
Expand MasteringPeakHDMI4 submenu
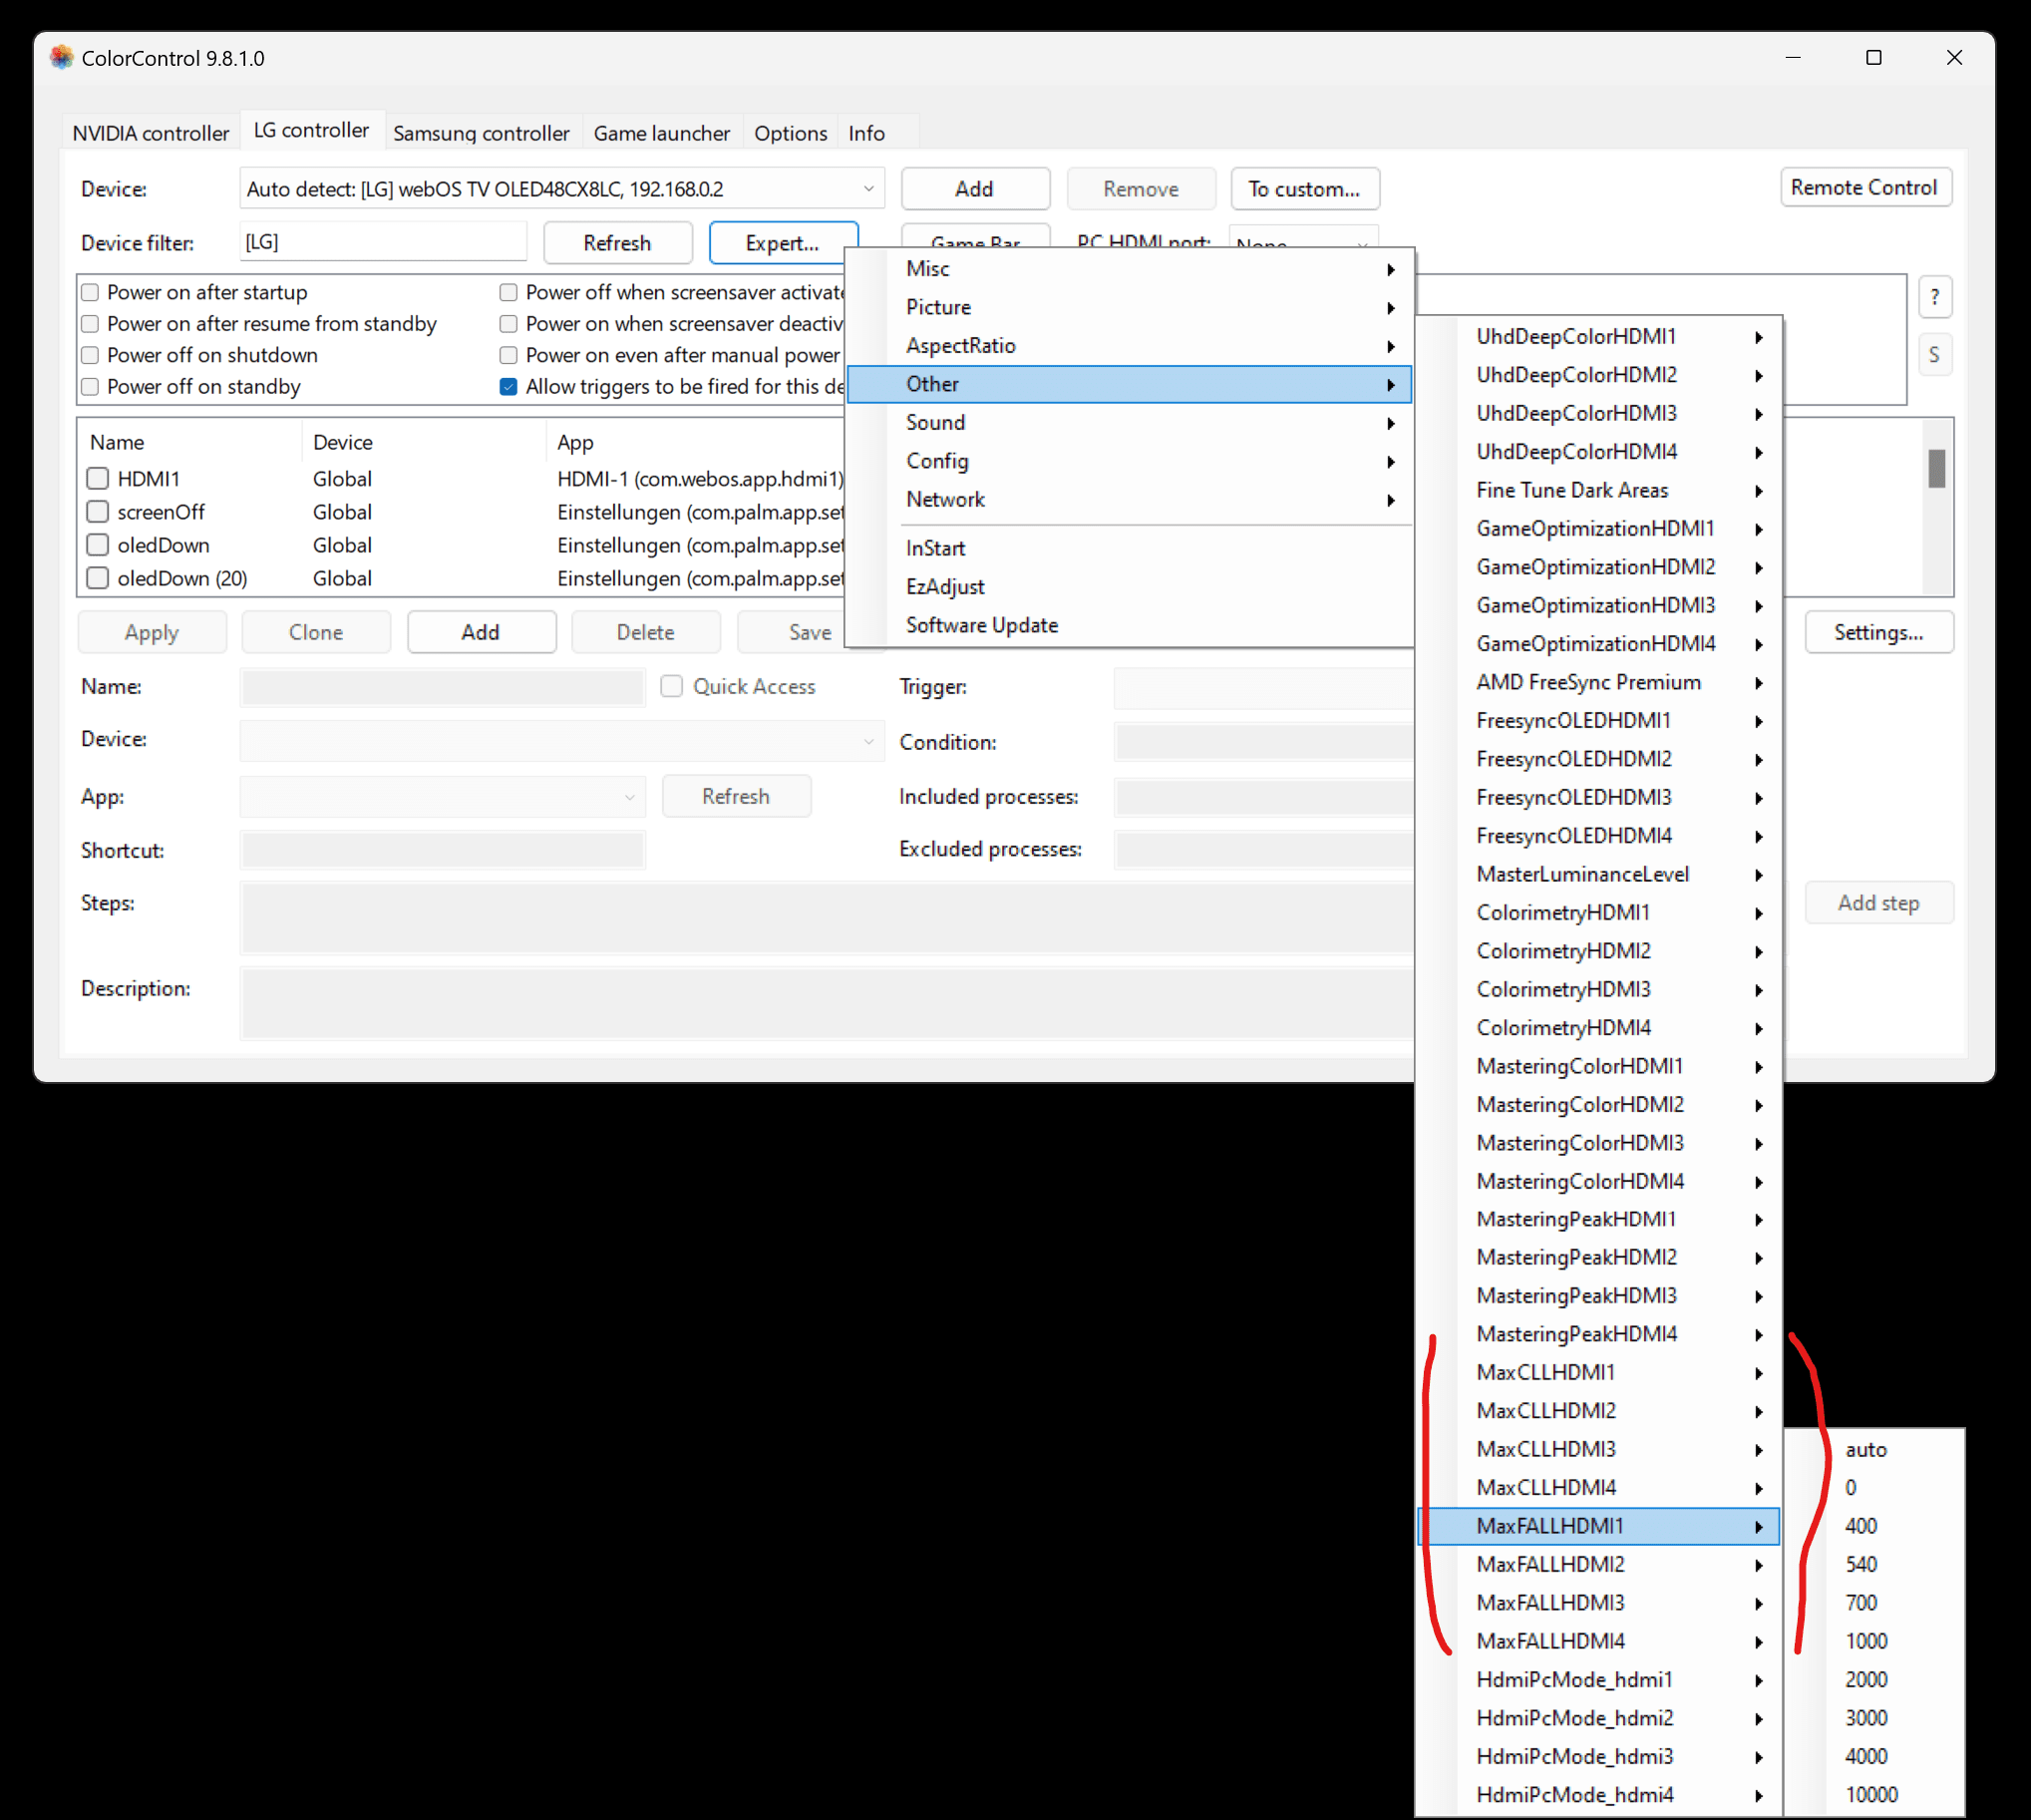click(x=1599, y=1334)
